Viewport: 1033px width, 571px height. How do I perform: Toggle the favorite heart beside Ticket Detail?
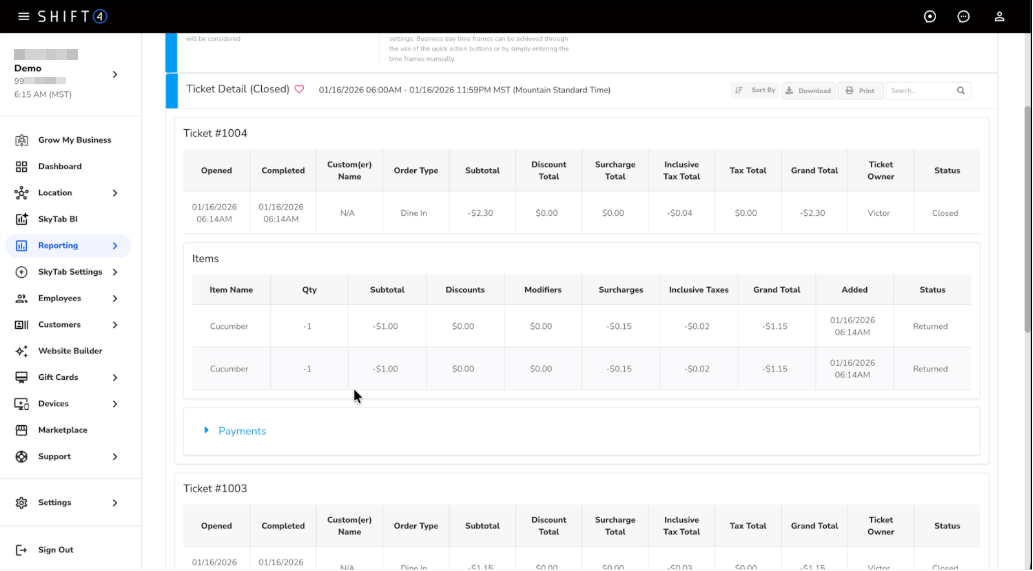click(299, 90)
